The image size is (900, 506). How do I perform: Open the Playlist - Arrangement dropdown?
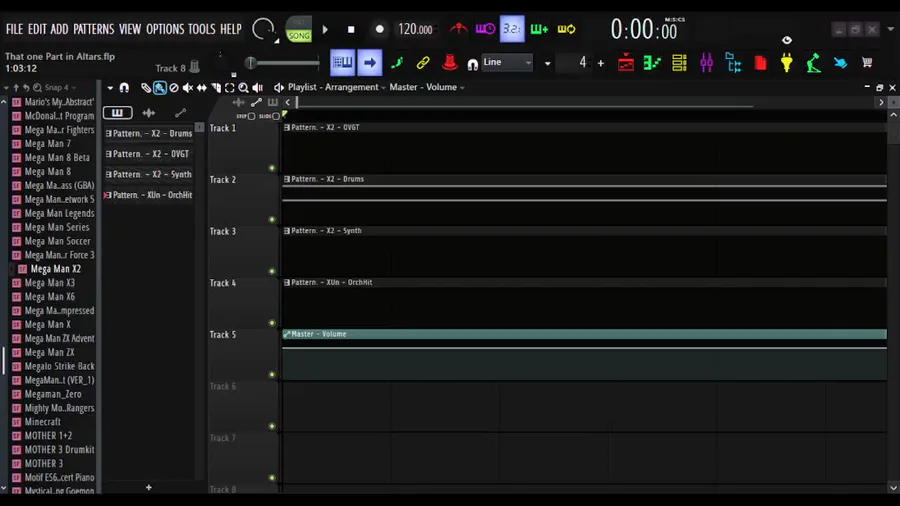[x=337, y=87]
